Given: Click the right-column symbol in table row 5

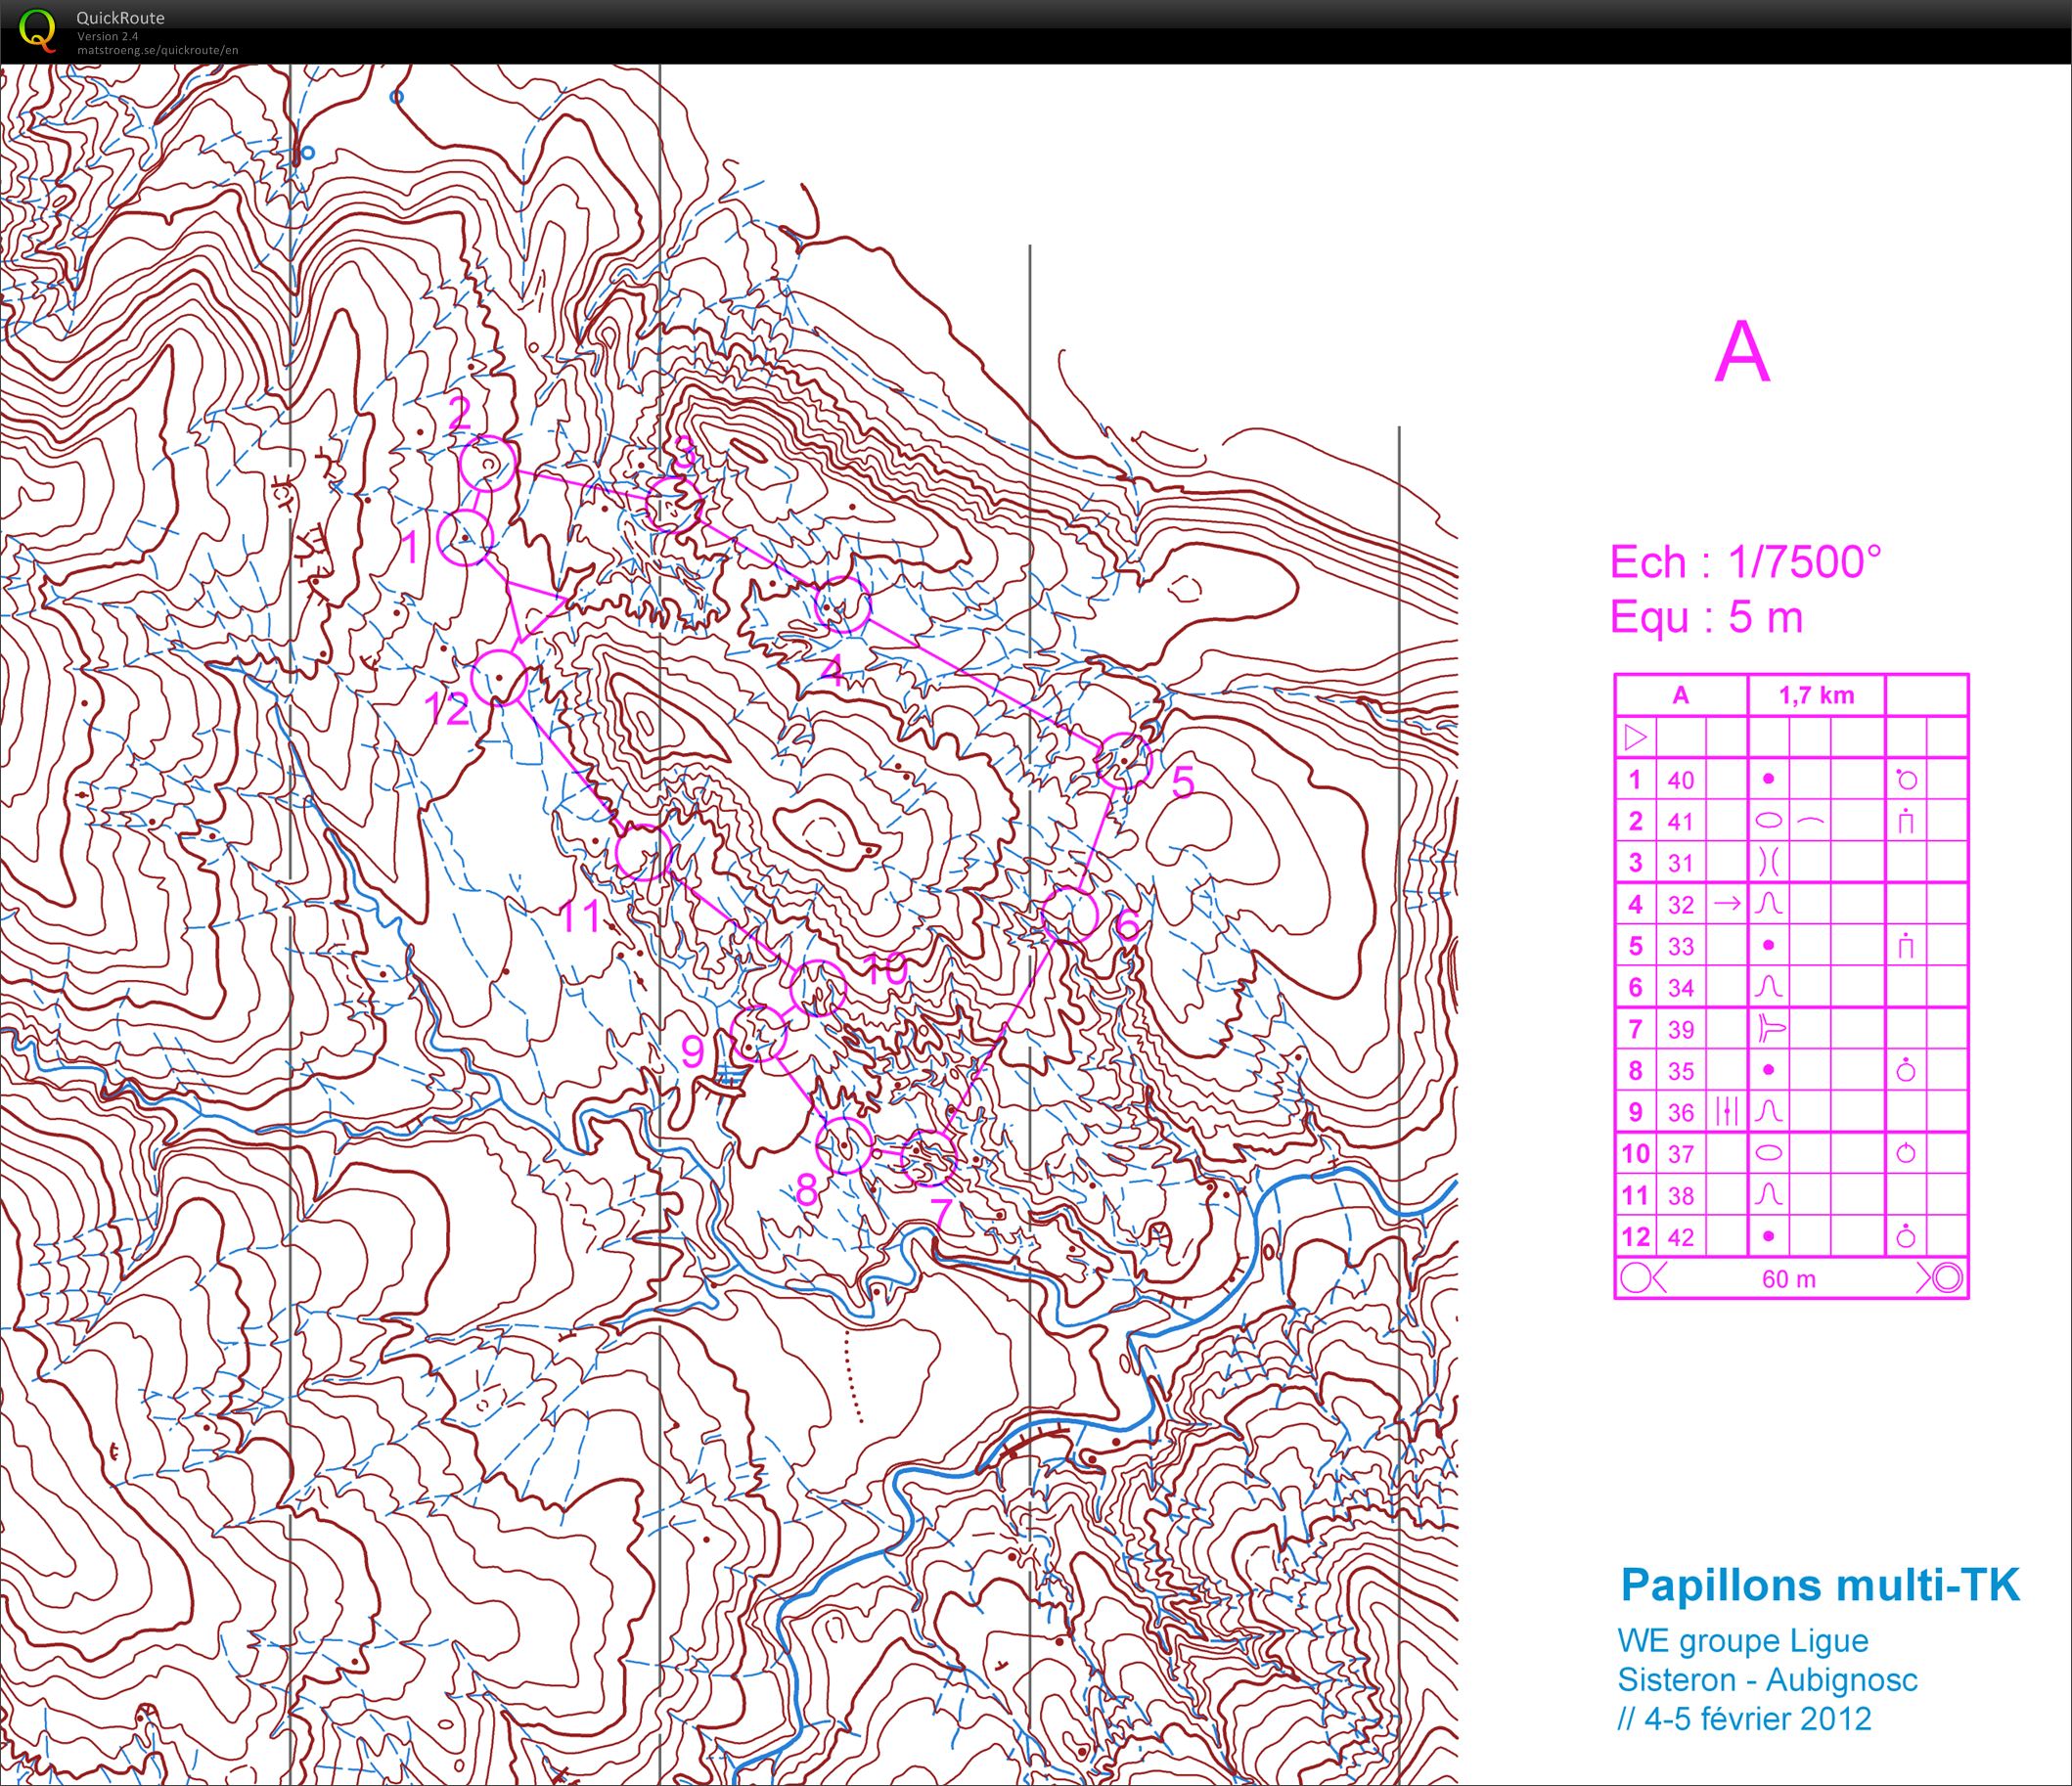Looking at the screenshot, I should [x=1906, y=945].
